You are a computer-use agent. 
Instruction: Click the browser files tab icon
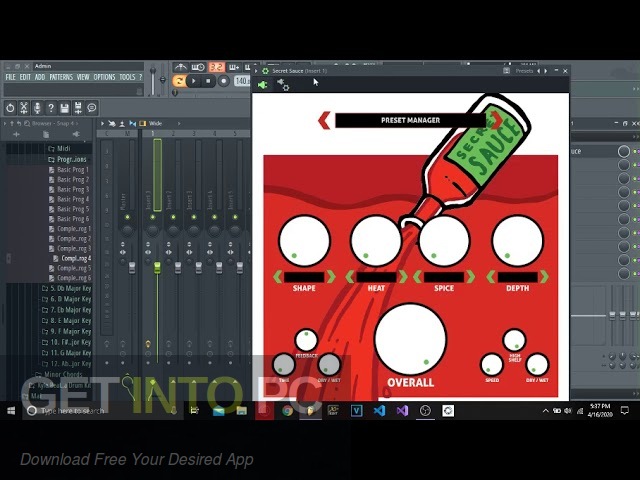coord(46,134)
